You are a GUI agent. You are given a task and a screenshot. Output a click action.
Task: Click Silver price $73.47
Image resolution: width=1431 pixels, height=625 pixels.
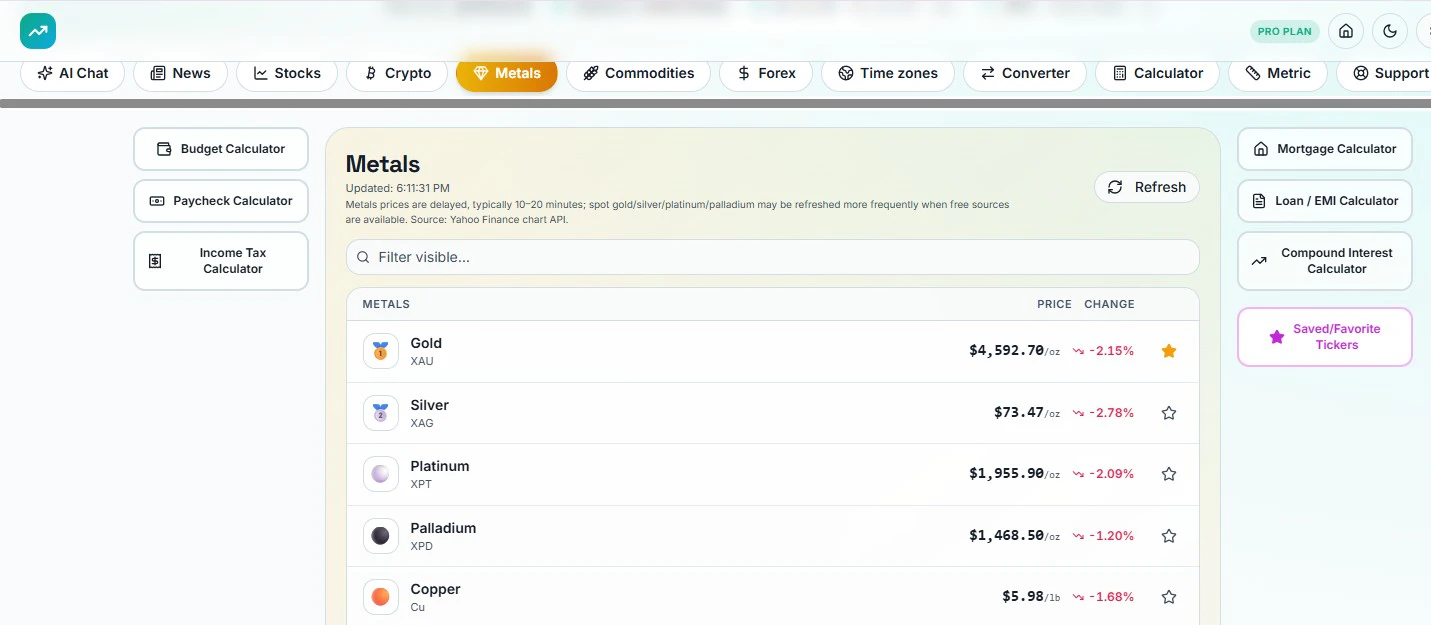1027,413
